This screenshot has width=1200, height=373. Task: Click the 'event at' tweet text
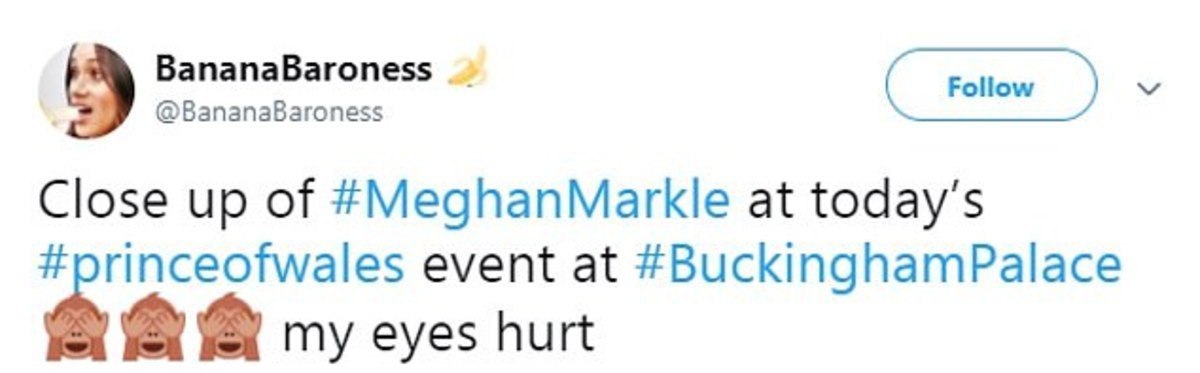tap(519, 266)
